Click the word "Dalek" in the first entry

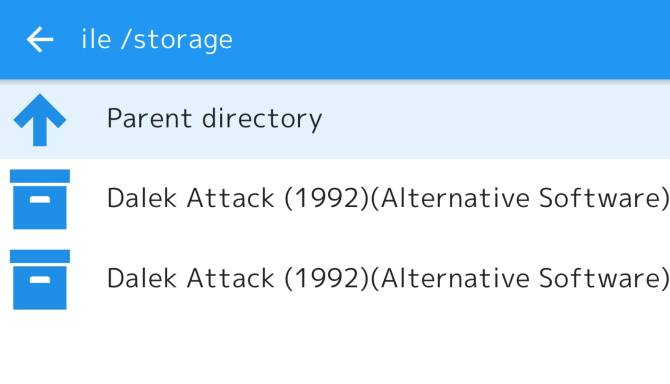pos(142,198)
